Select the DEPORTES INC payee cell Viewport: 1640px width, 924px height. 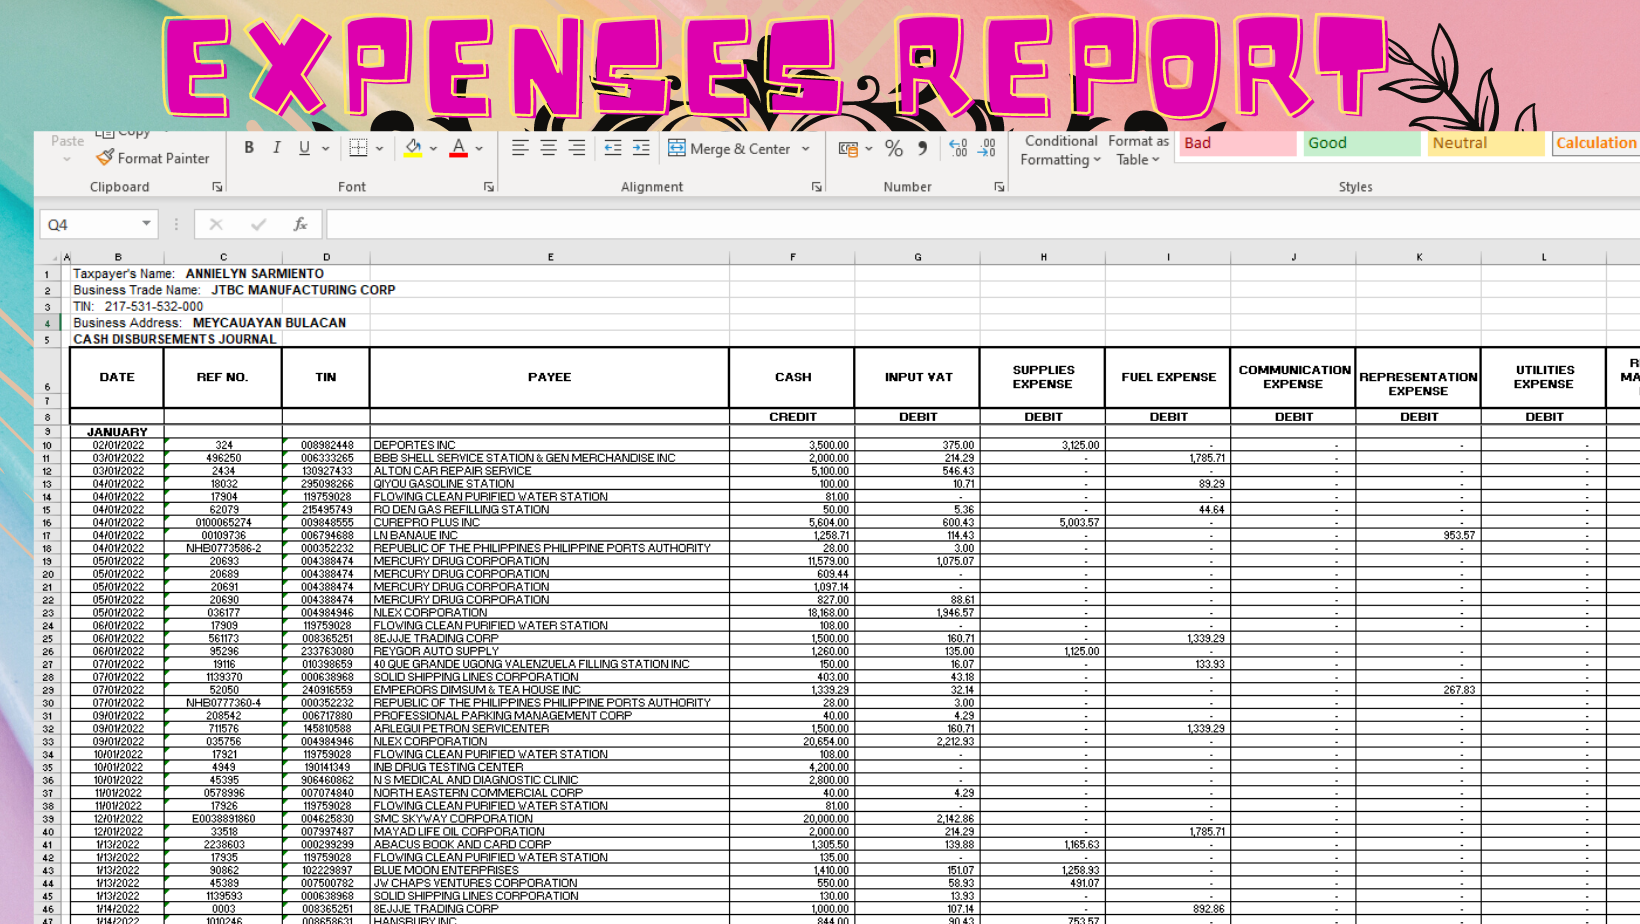pos(550,446)
